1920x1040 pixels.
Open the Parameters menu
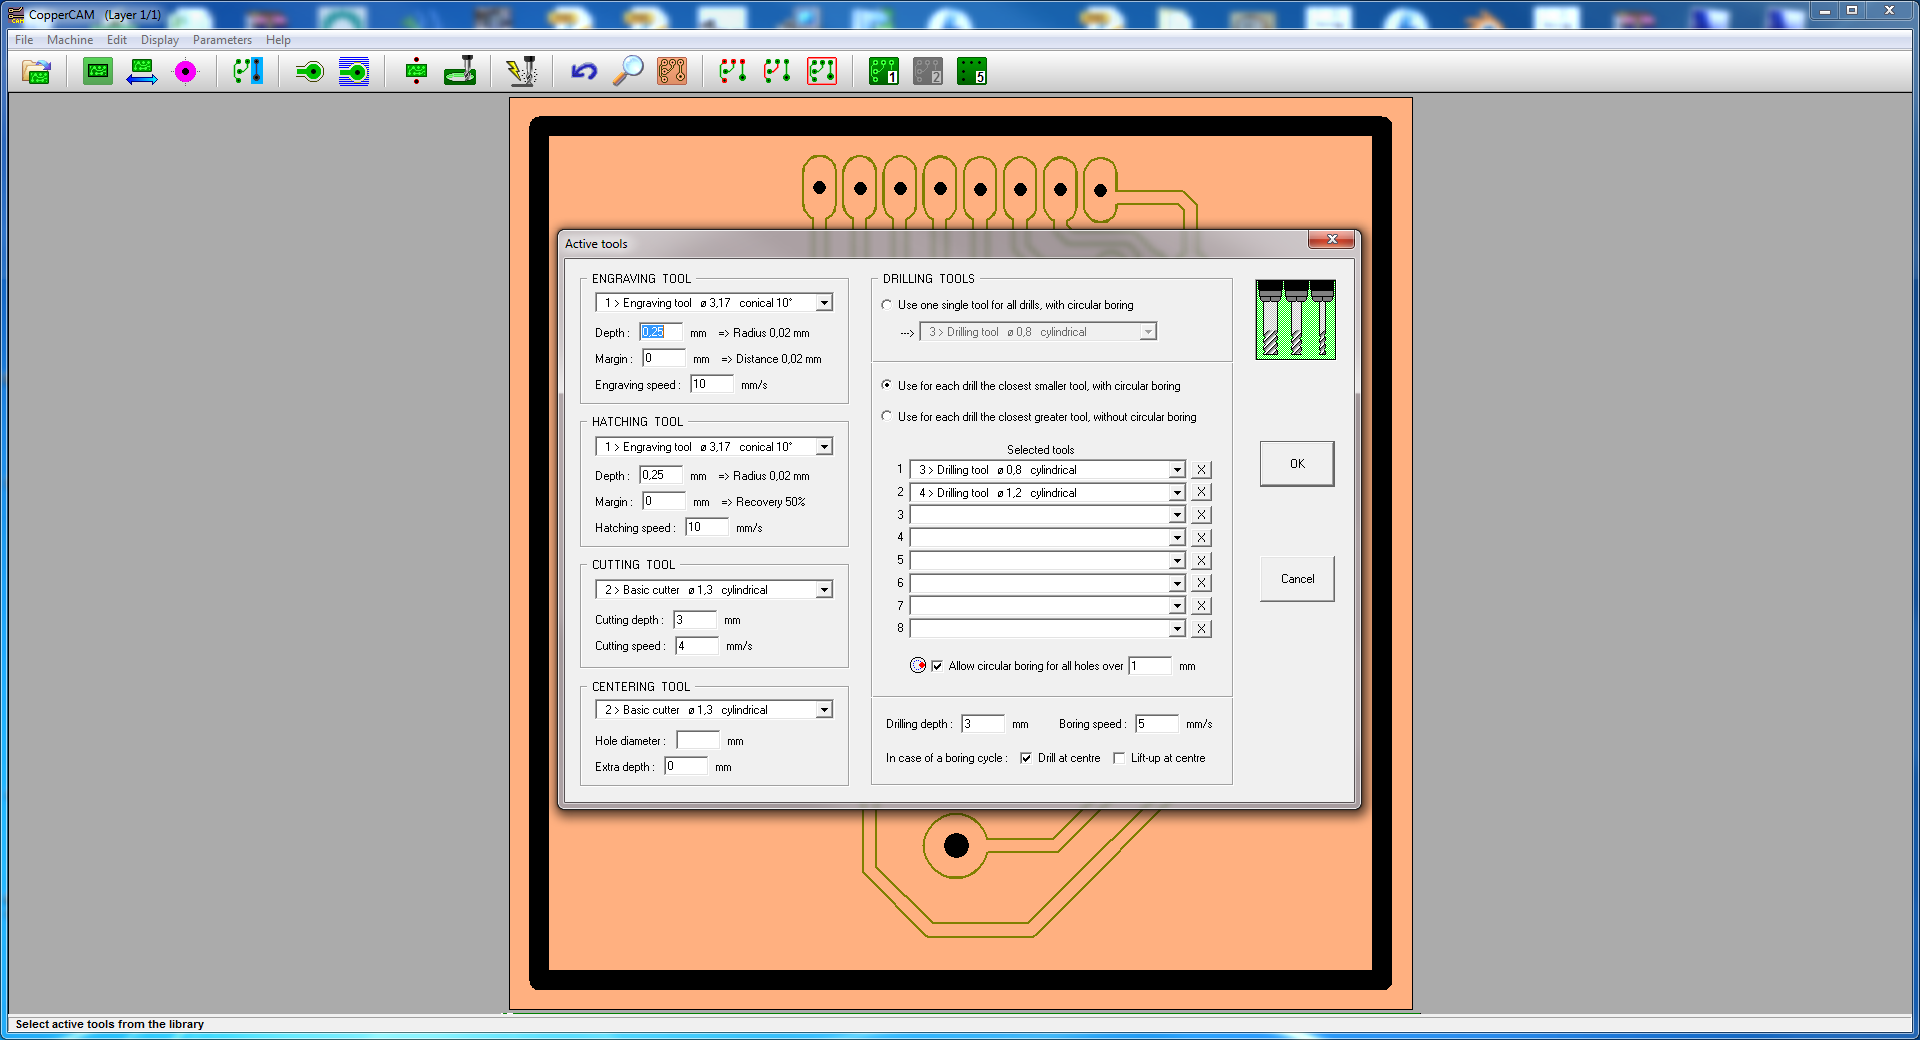click(222, 40)
